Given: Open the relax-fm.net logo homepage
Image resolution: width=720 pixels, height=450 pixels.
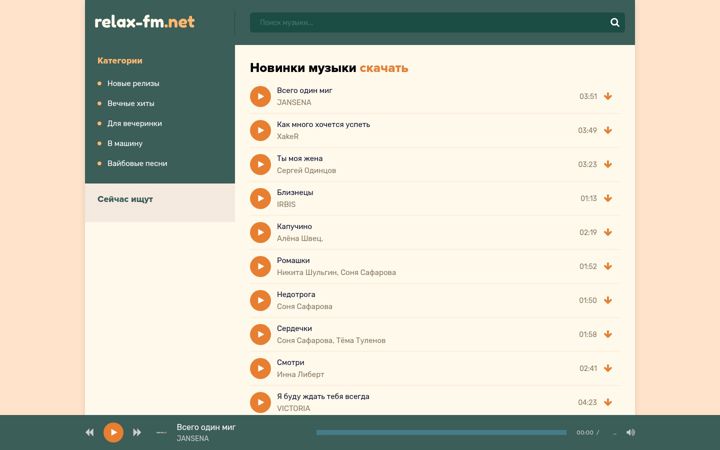Looking at the screenshot, I should (145, 22).
